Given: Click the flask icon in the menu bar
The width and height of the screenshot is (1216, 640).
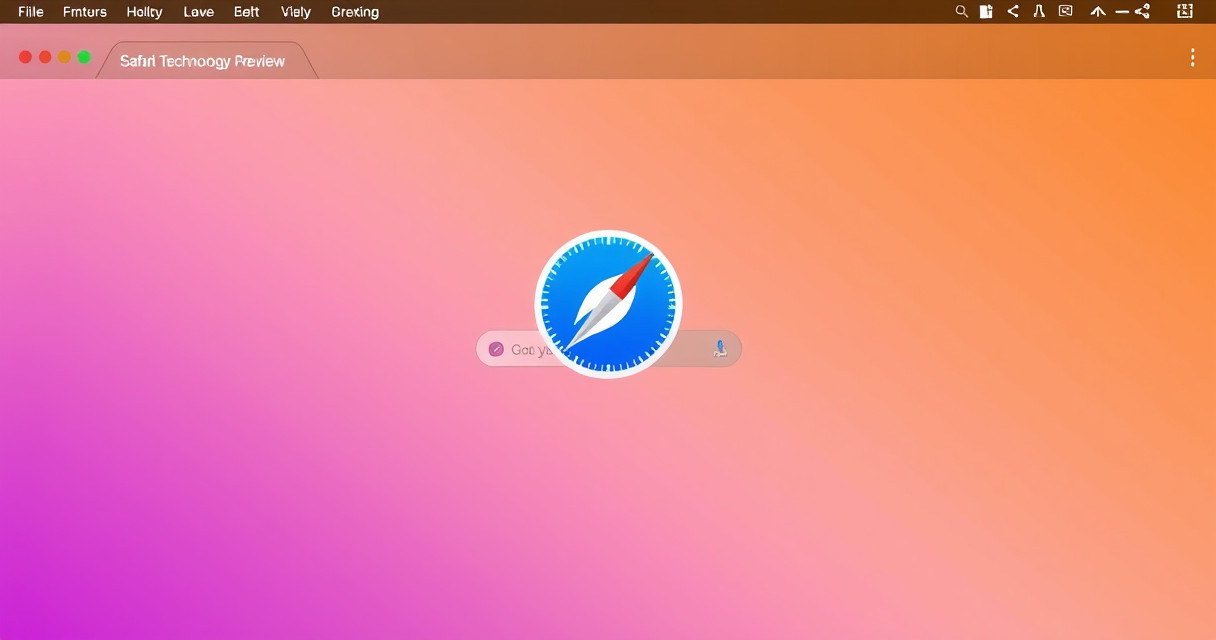Looking at the screenshot, I should [1039, 12].
